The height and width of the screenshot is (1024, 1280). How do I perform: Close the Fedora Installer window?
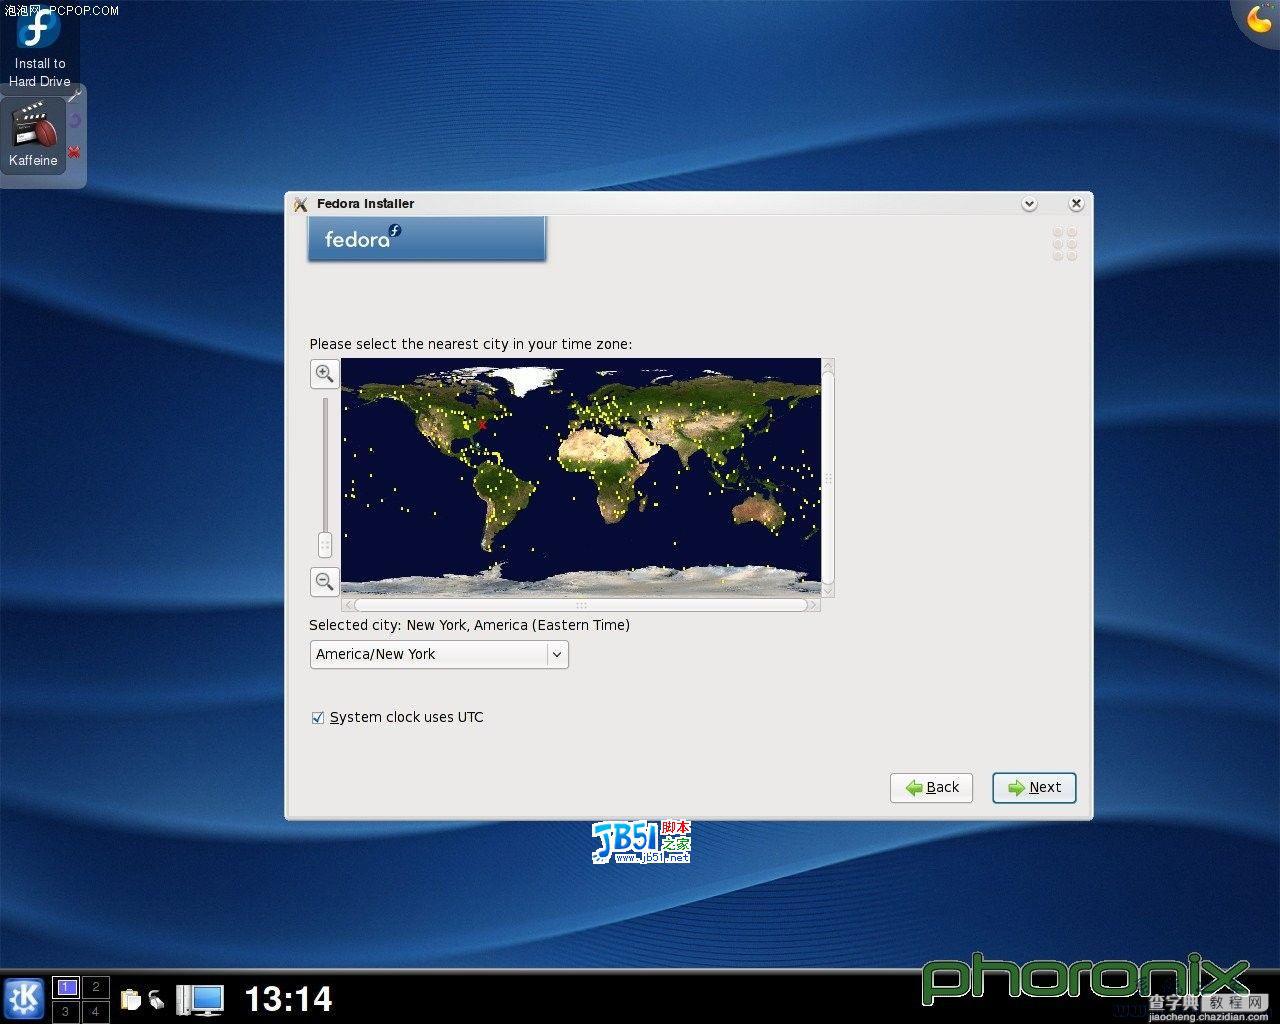(1076, 204)
